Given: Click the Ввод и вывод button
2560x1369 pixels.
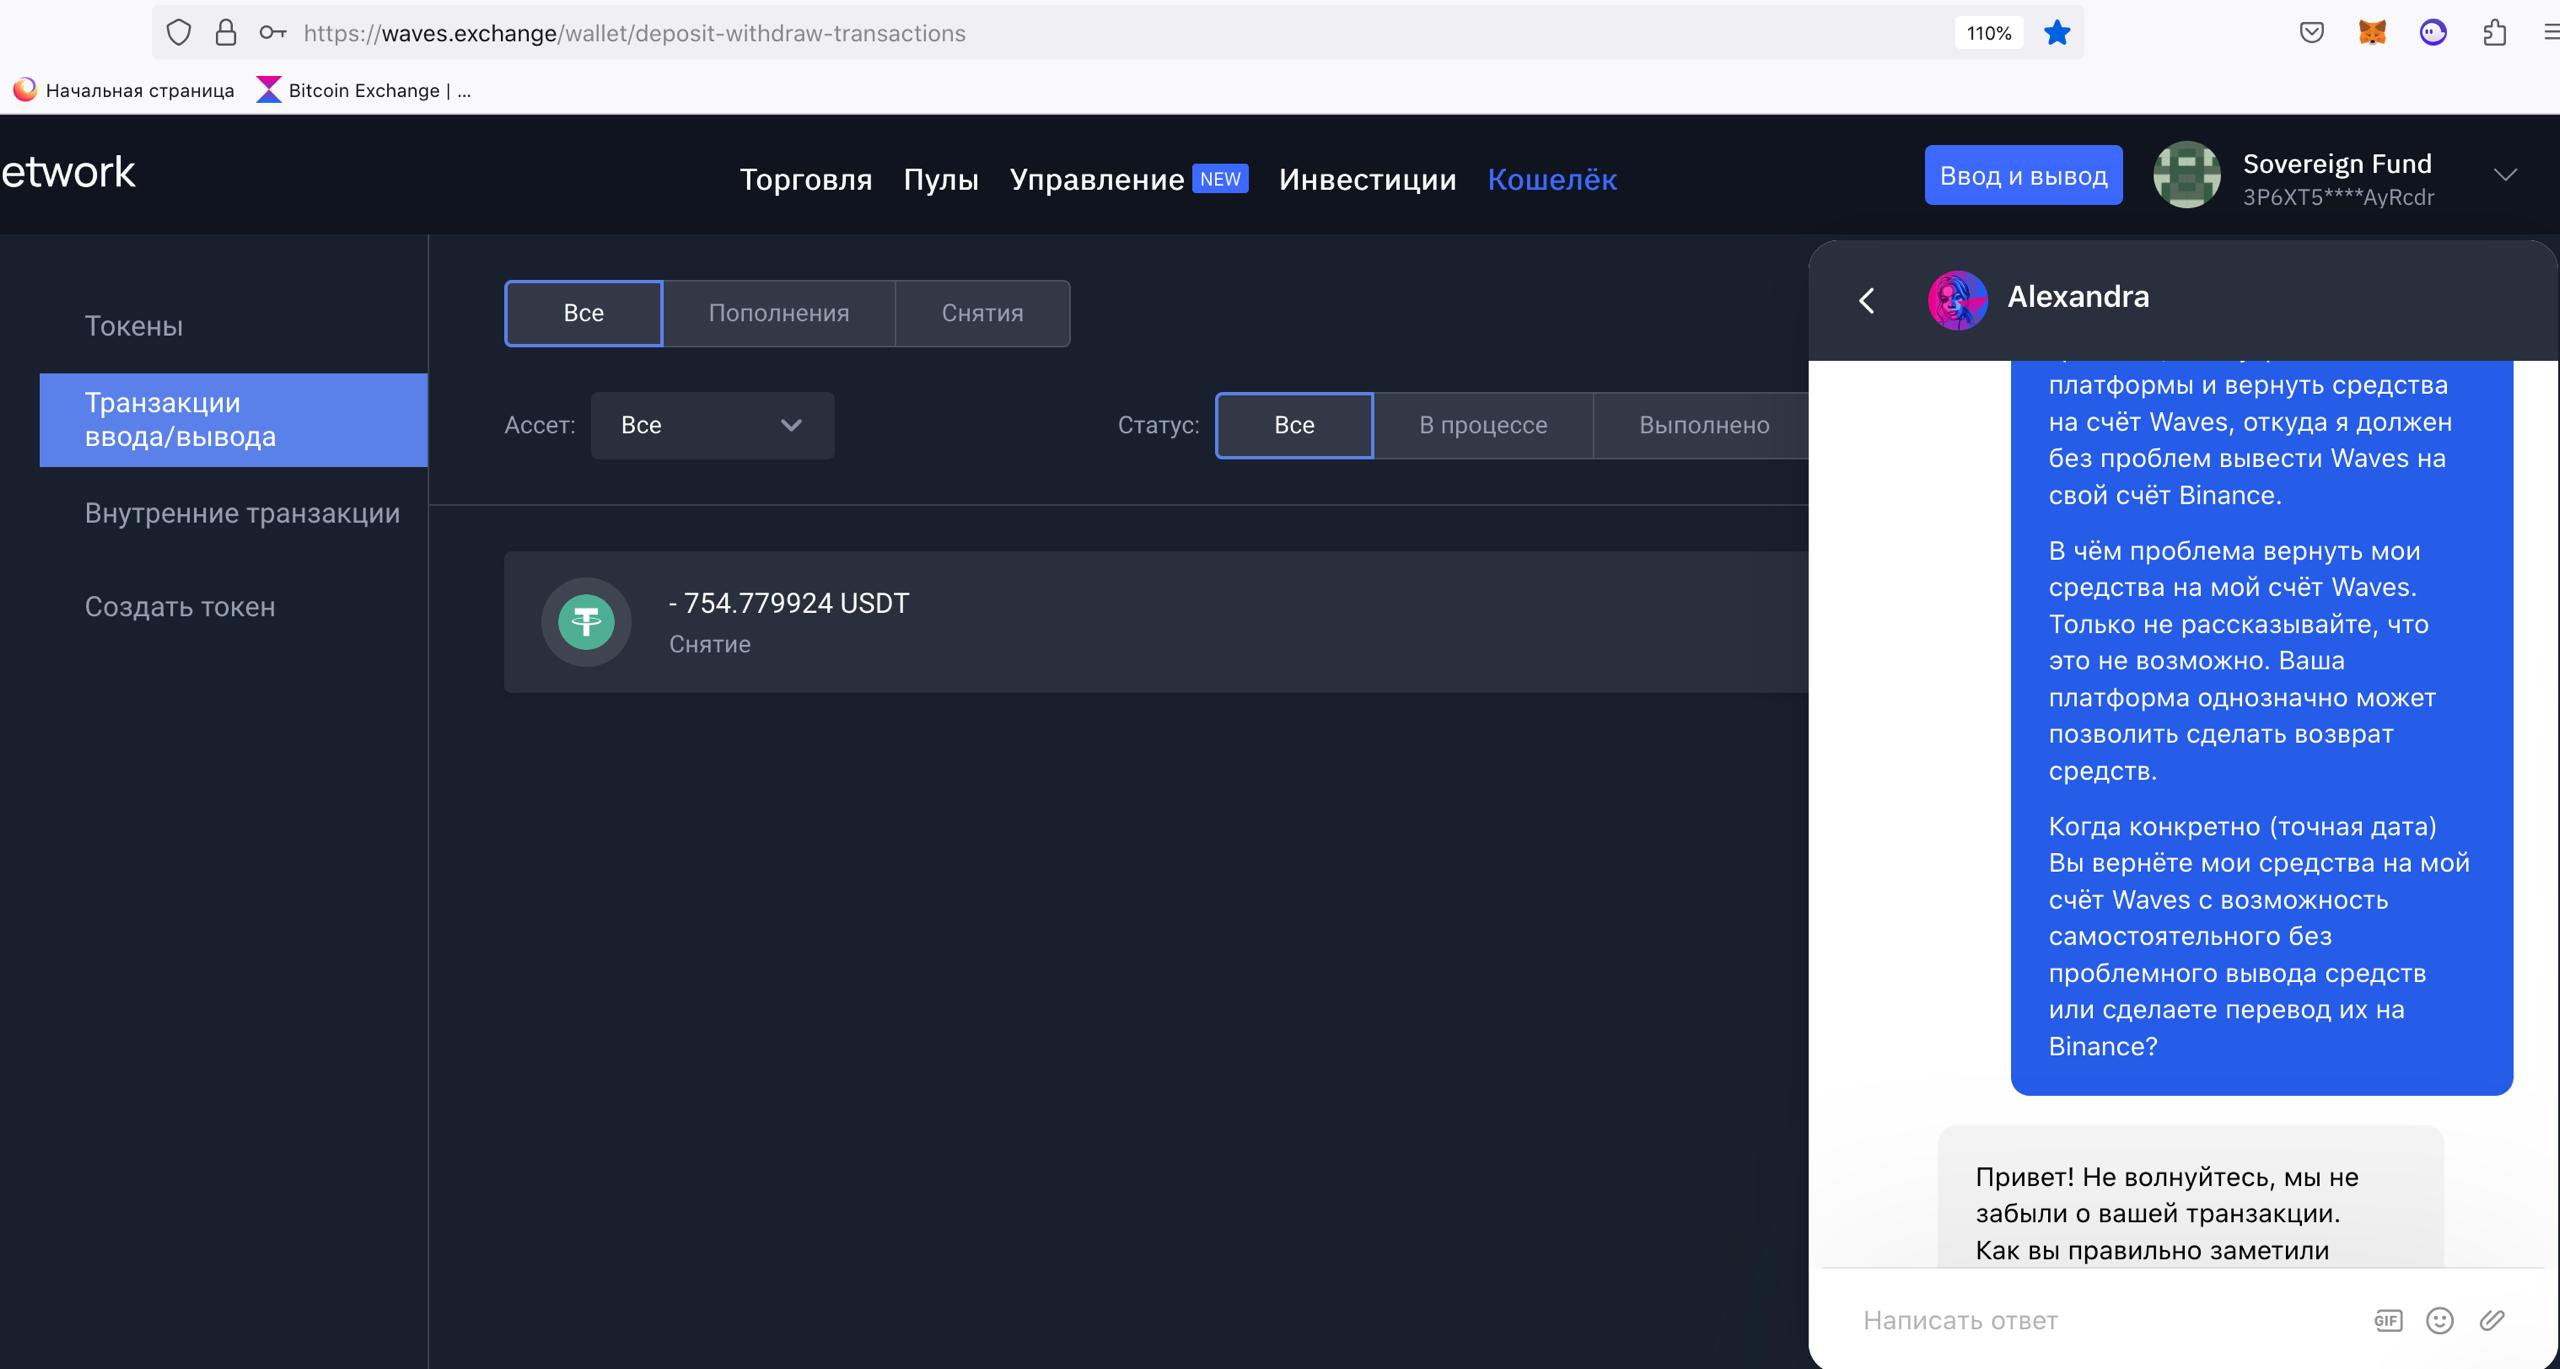Looking at the screenshot, I should click(x=2022, y=176).
